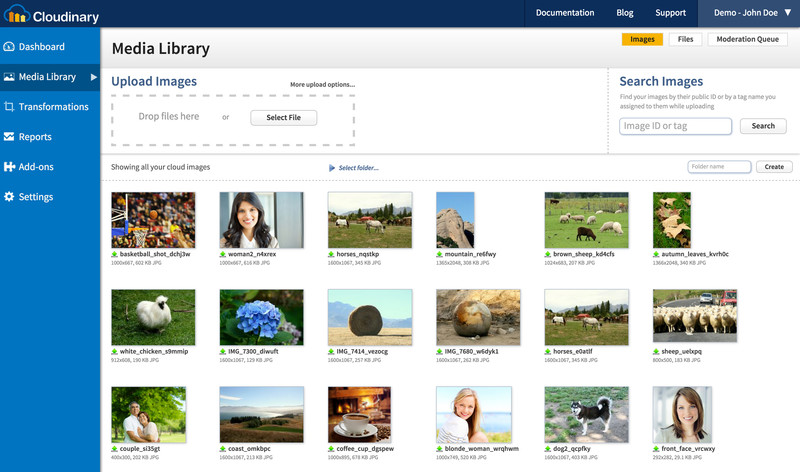Open Documentation in the top navigation
Screen dimensions: 800x472
point(565,13)
